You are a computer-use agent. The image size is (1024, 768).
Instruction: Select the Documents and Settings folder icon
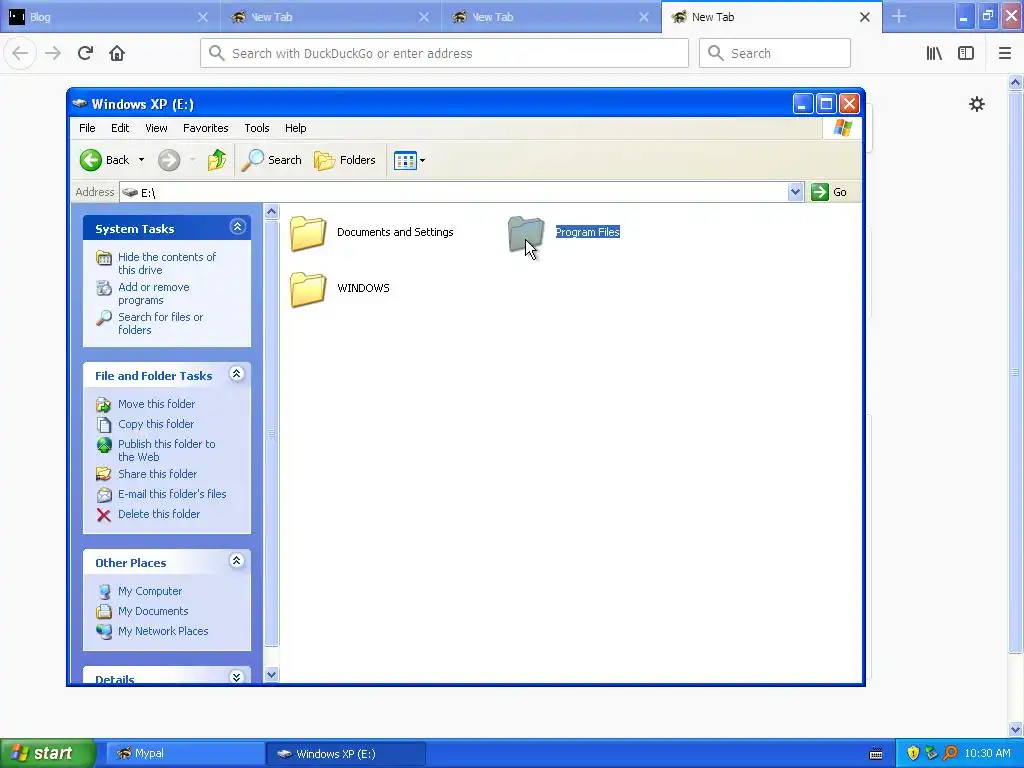tap(308, 233)
